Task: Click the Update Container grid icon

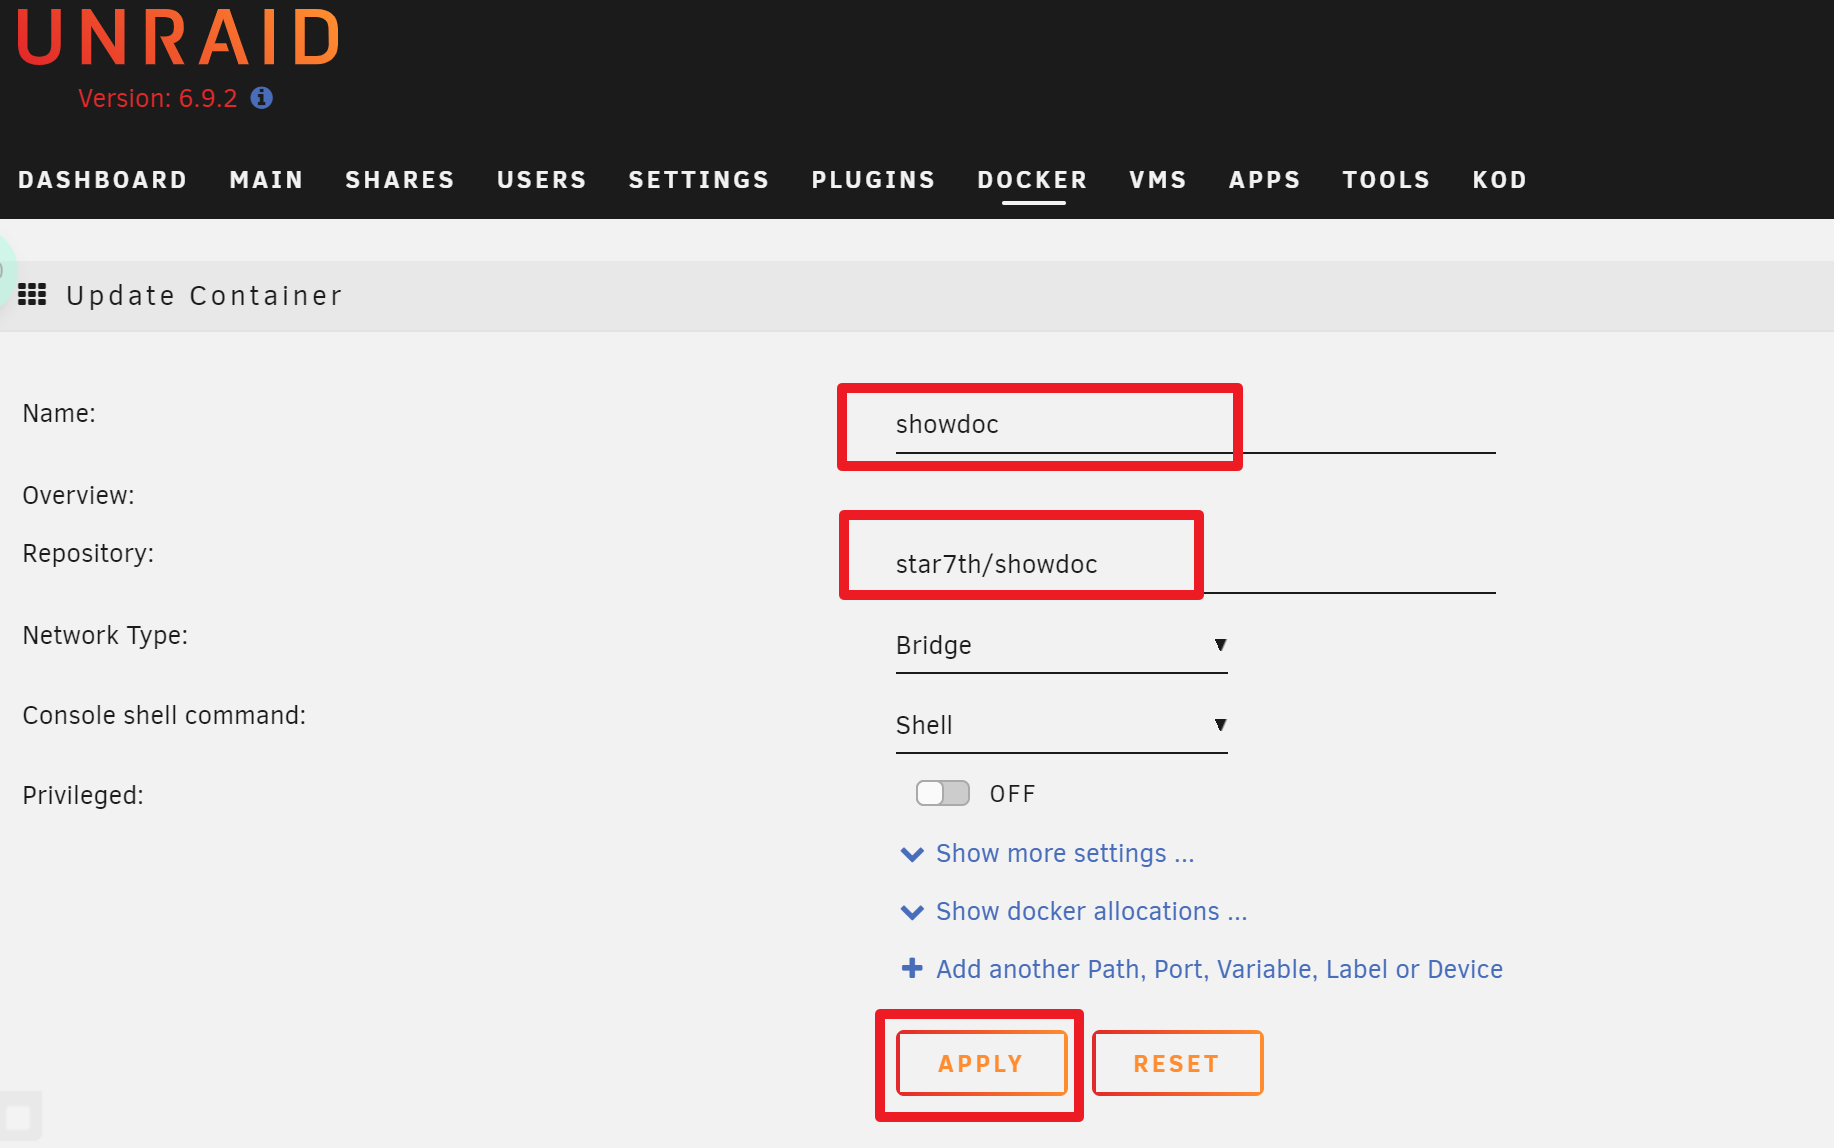Action: click(x=32, y=295)
